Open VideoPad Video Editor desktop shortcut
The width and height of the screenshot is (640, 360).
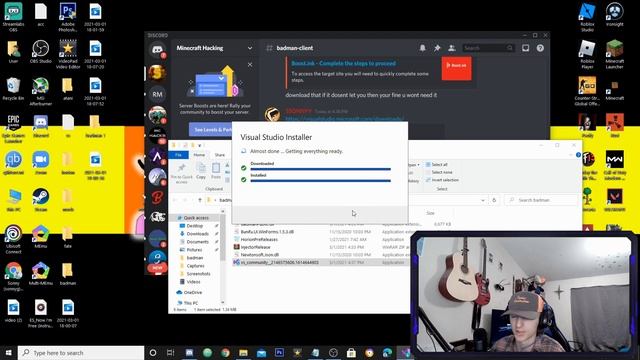[68, 53]
